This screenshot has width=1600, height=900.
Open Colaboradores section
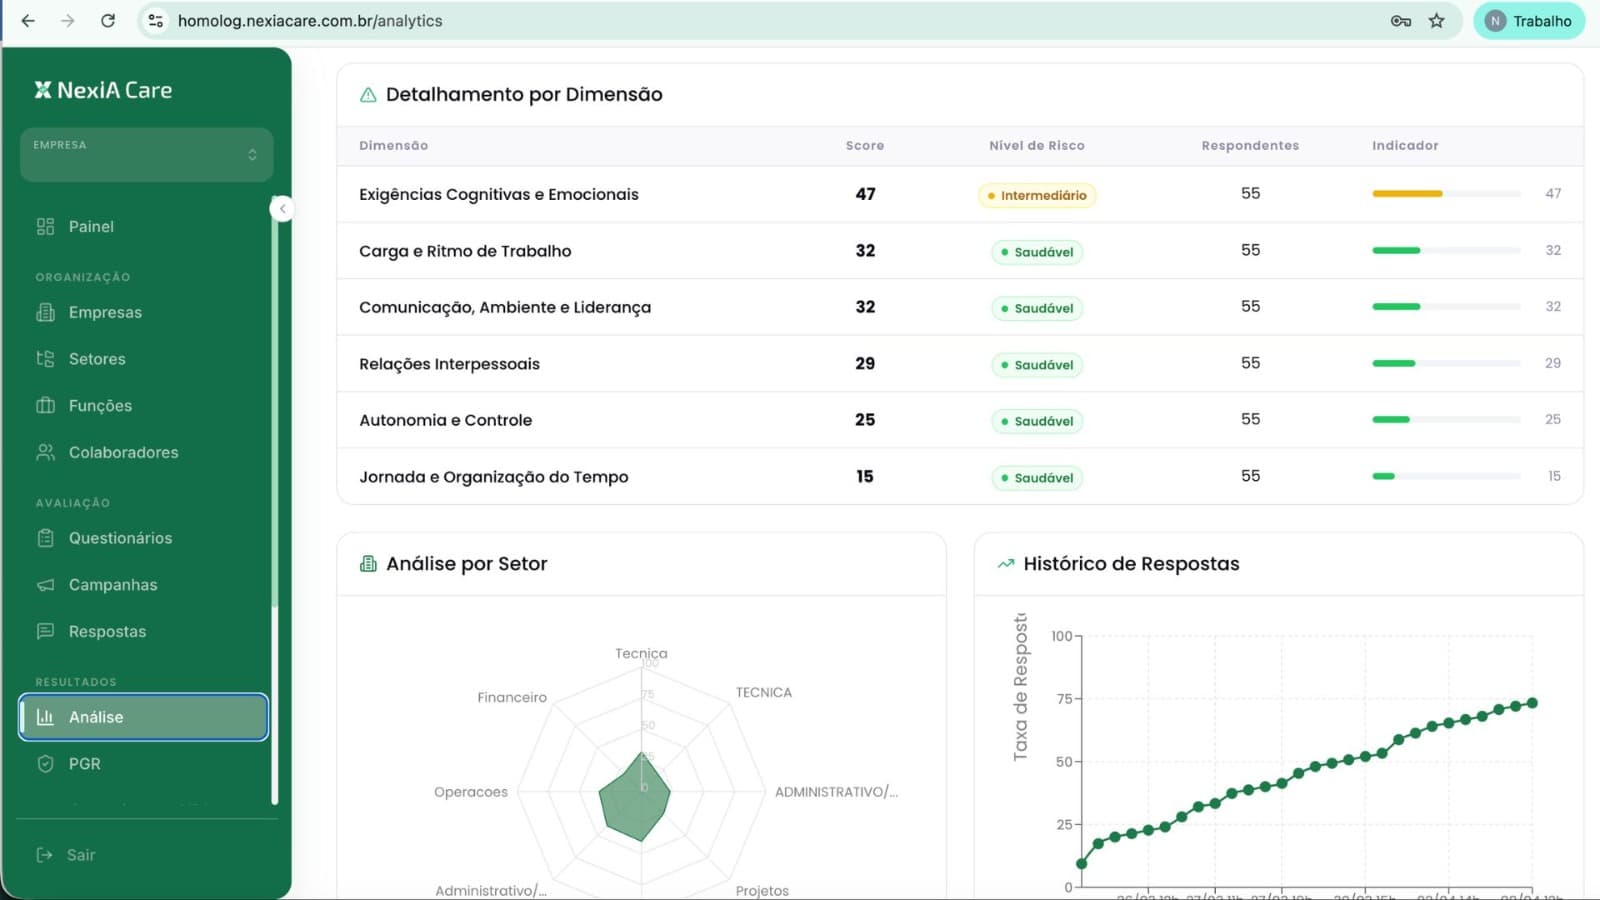pos(143,452)
